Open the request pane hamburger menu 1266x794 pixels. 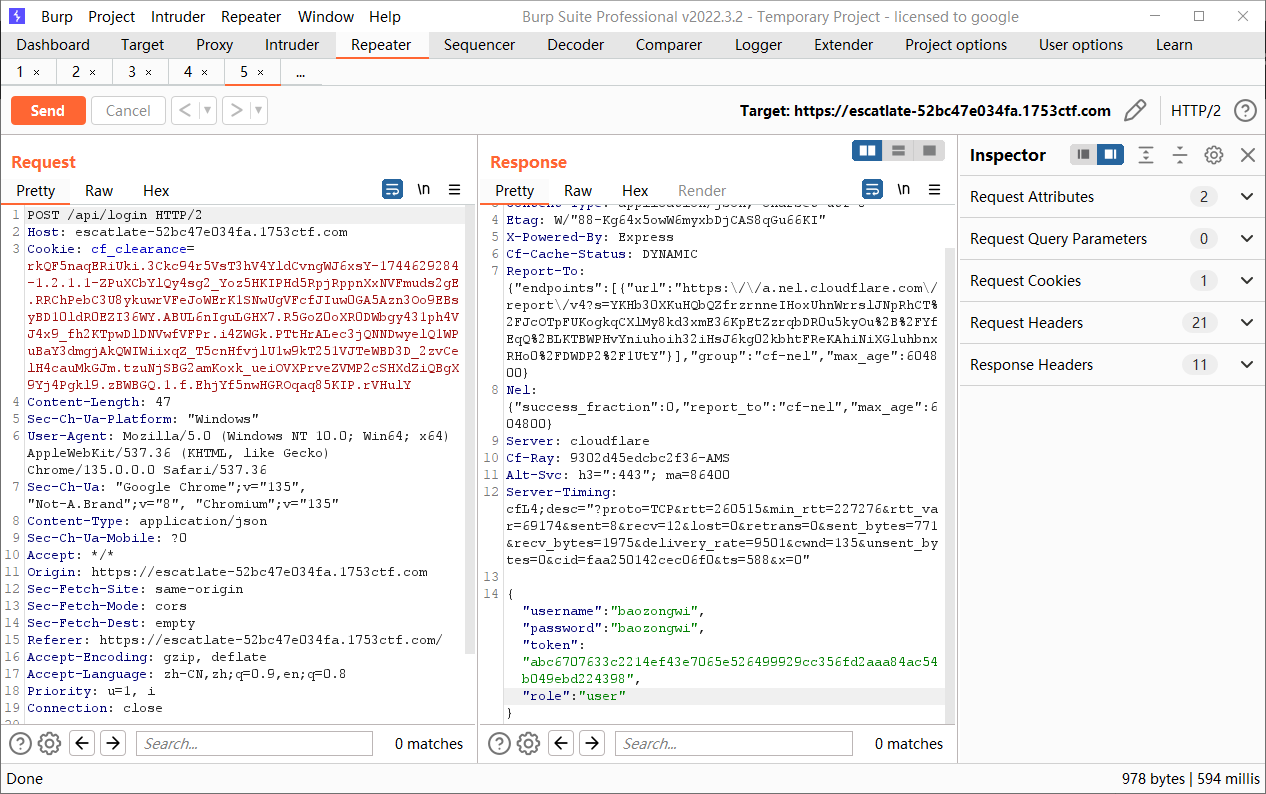pyautogui.click(x=454, y=190)
